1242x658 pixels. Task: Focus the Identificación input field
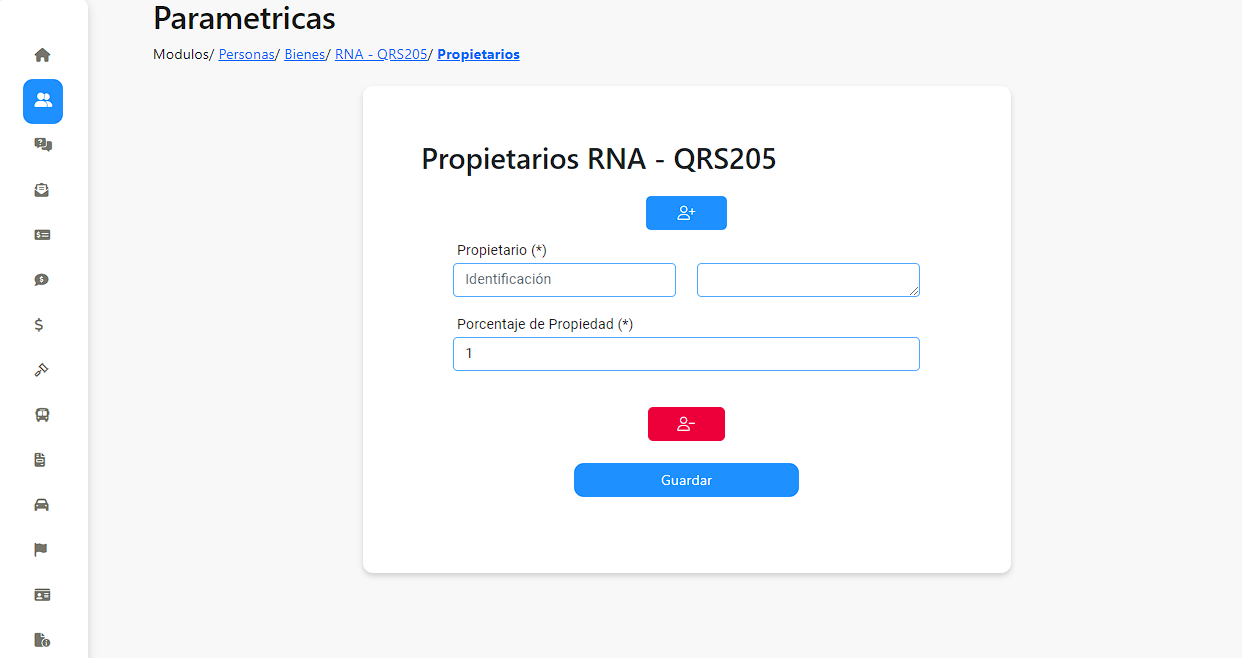point(564,280)
